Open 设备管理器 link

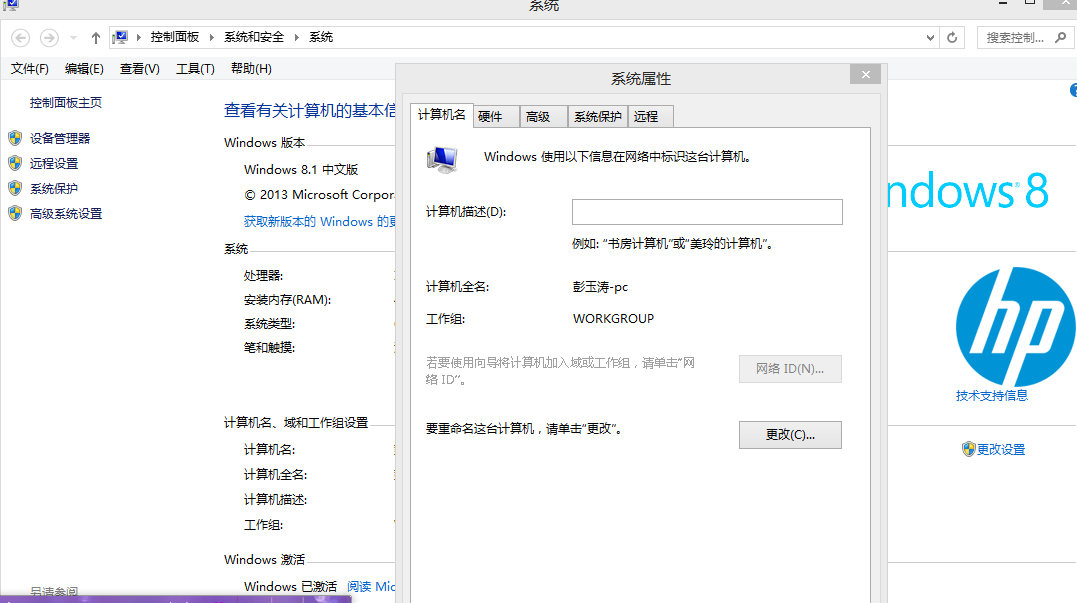(60, 138)
